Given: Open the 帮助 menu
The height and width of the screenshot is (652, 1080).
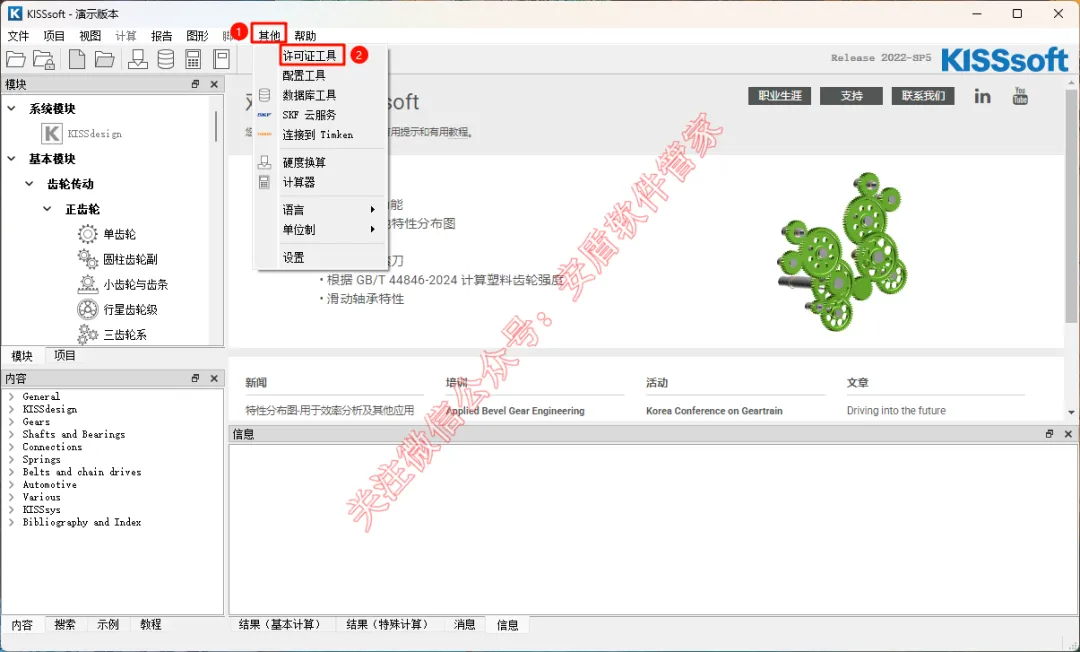Looking at the screenshot, I should click(305, 36).
